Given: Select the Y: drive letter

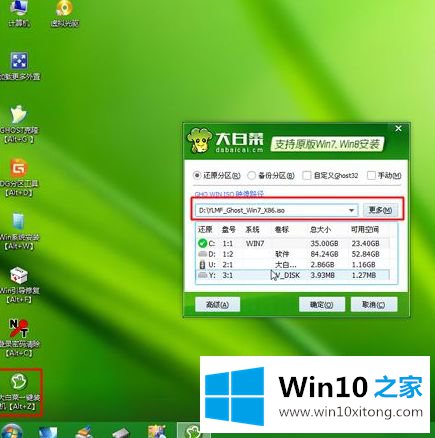Looking at the screenshot, I should (x=212, y=276).
